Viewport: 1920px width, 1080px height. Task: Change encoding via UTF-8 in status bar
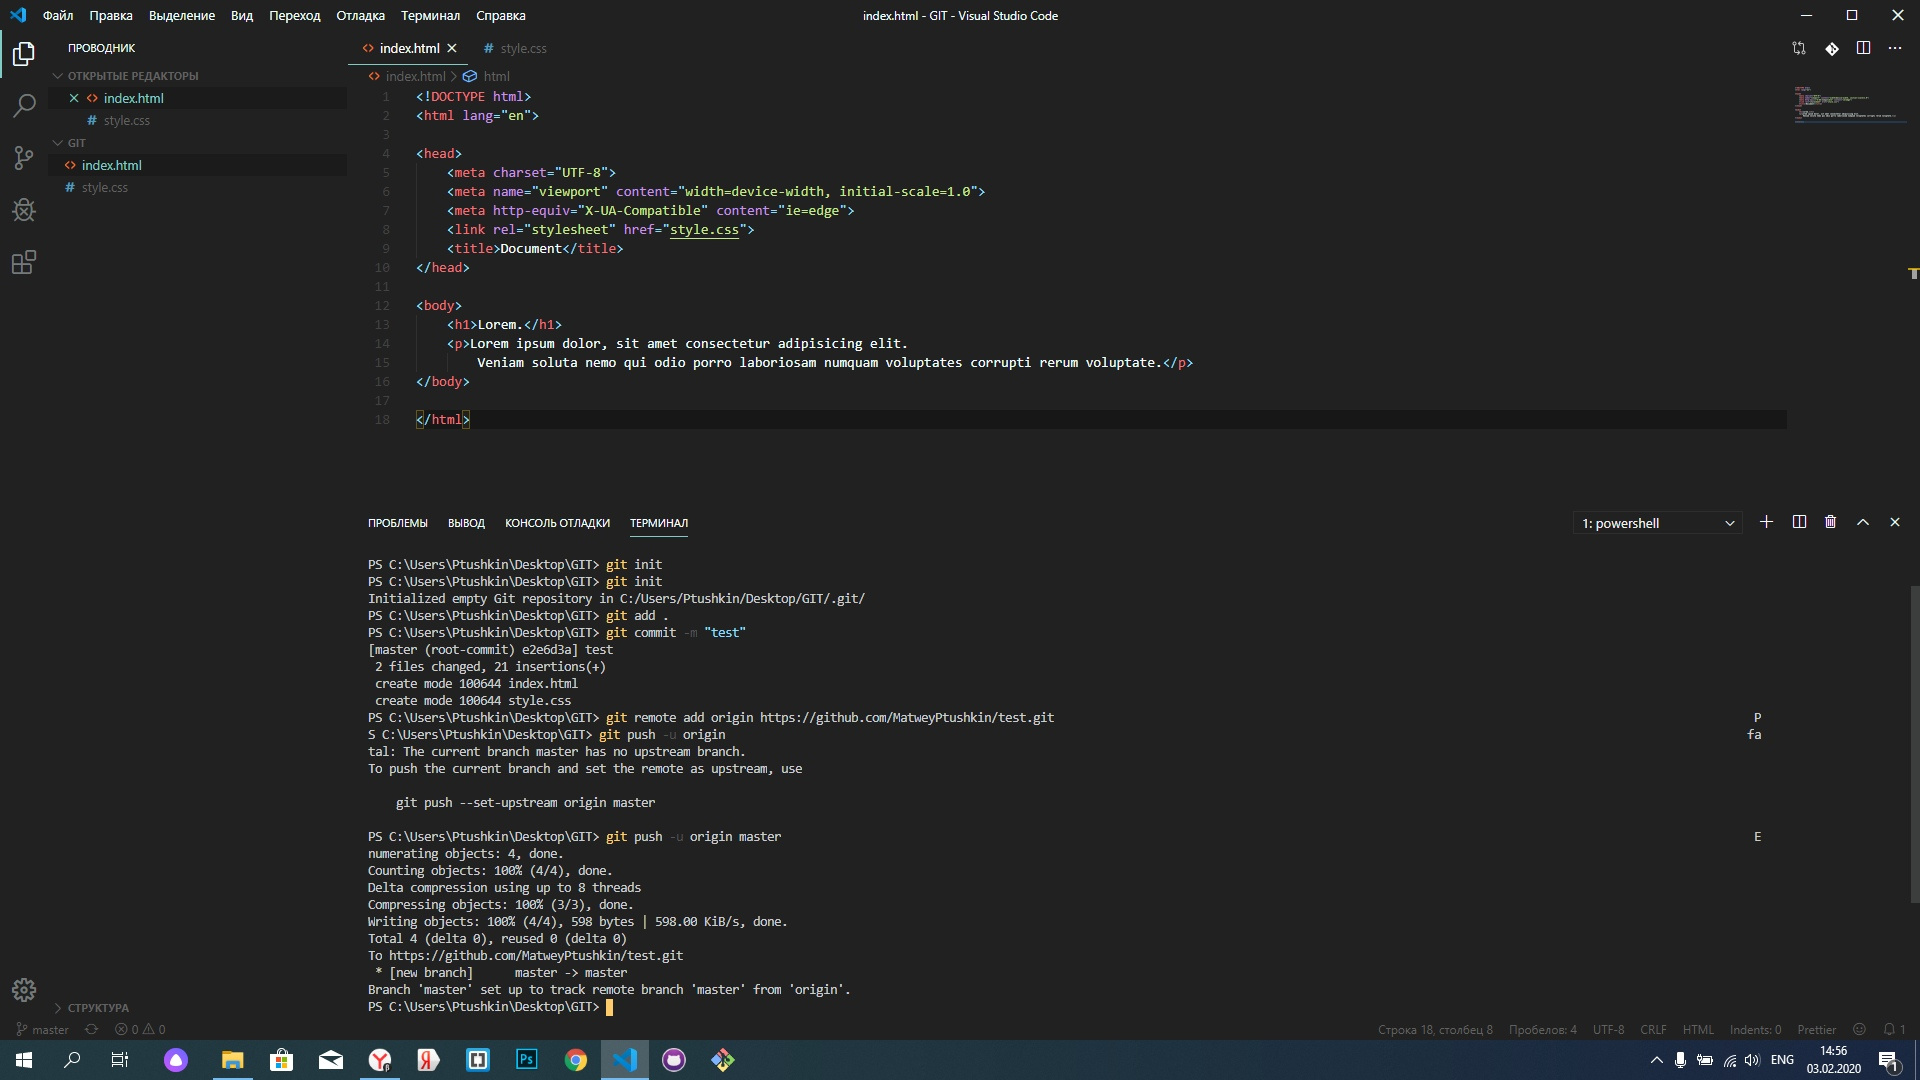pyautogui.click(x=1608, y=1029)
